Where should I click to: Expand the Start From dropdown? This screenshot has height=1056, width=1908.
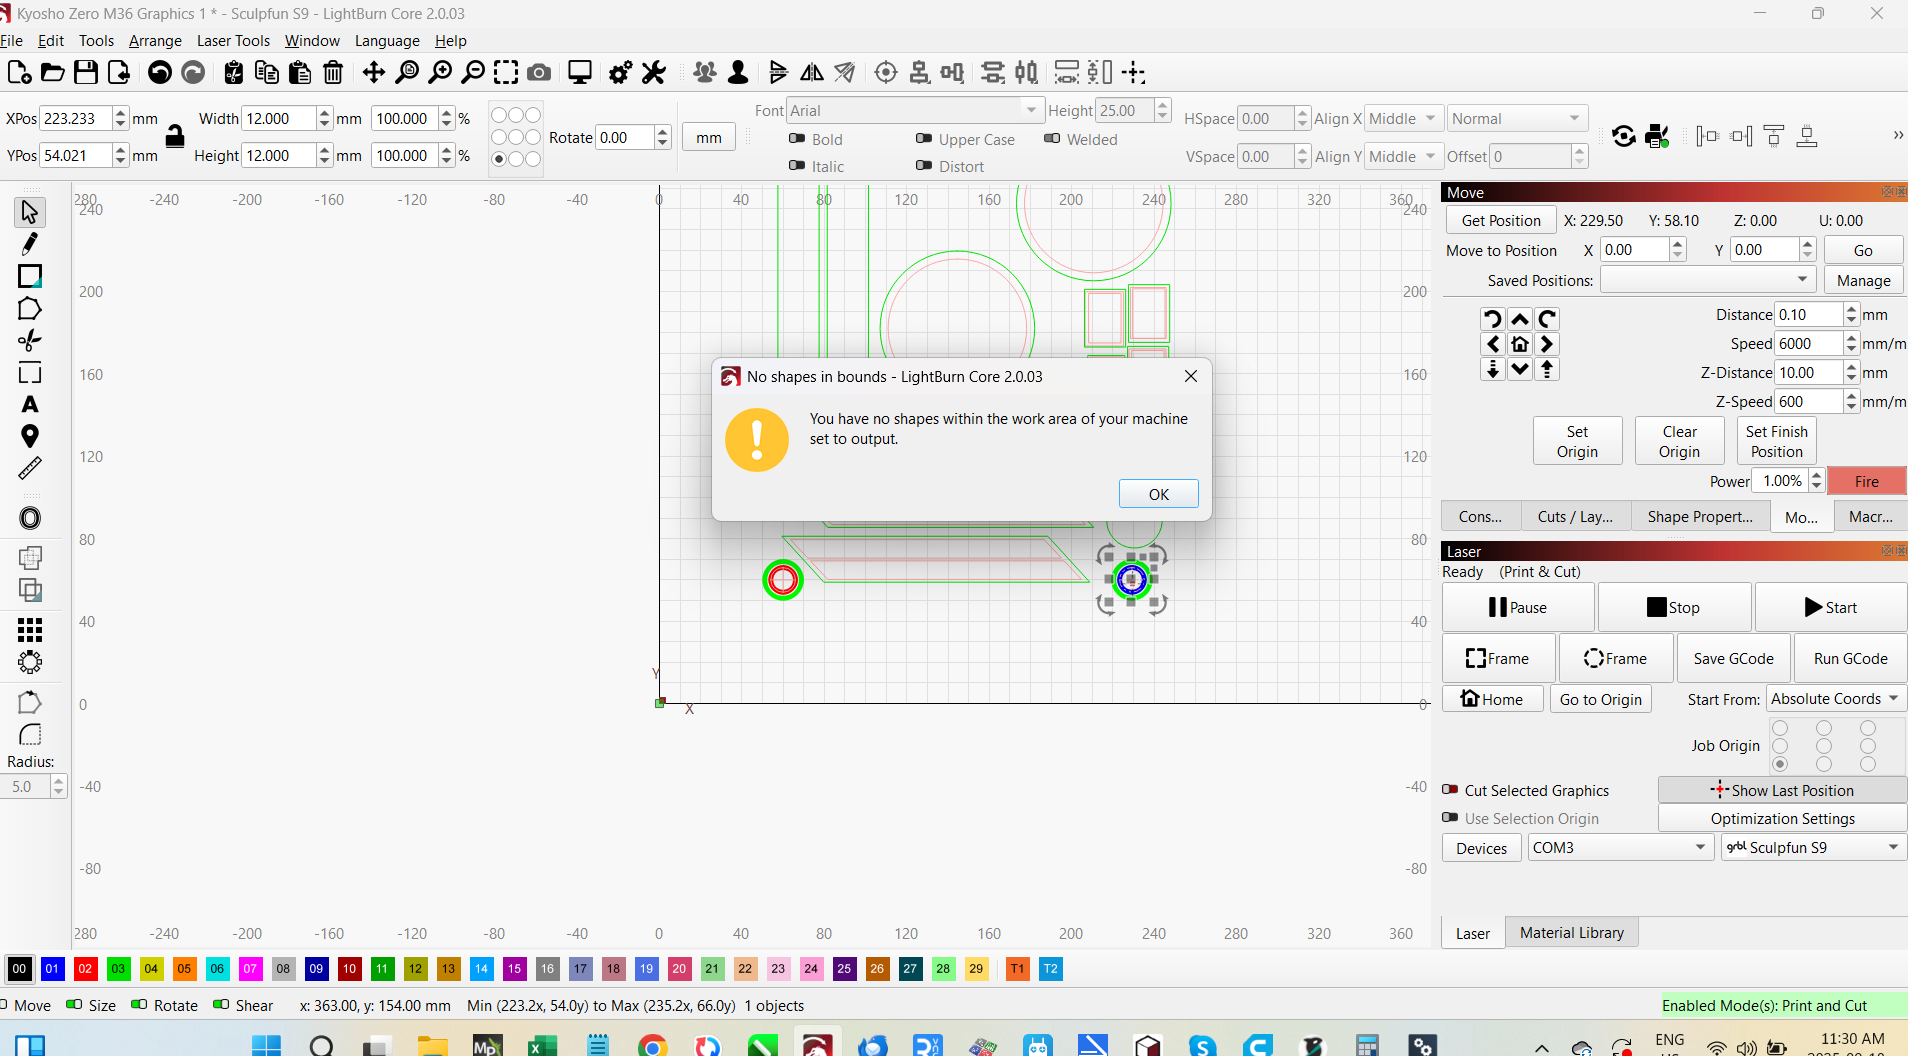(x=1836, y=699)
